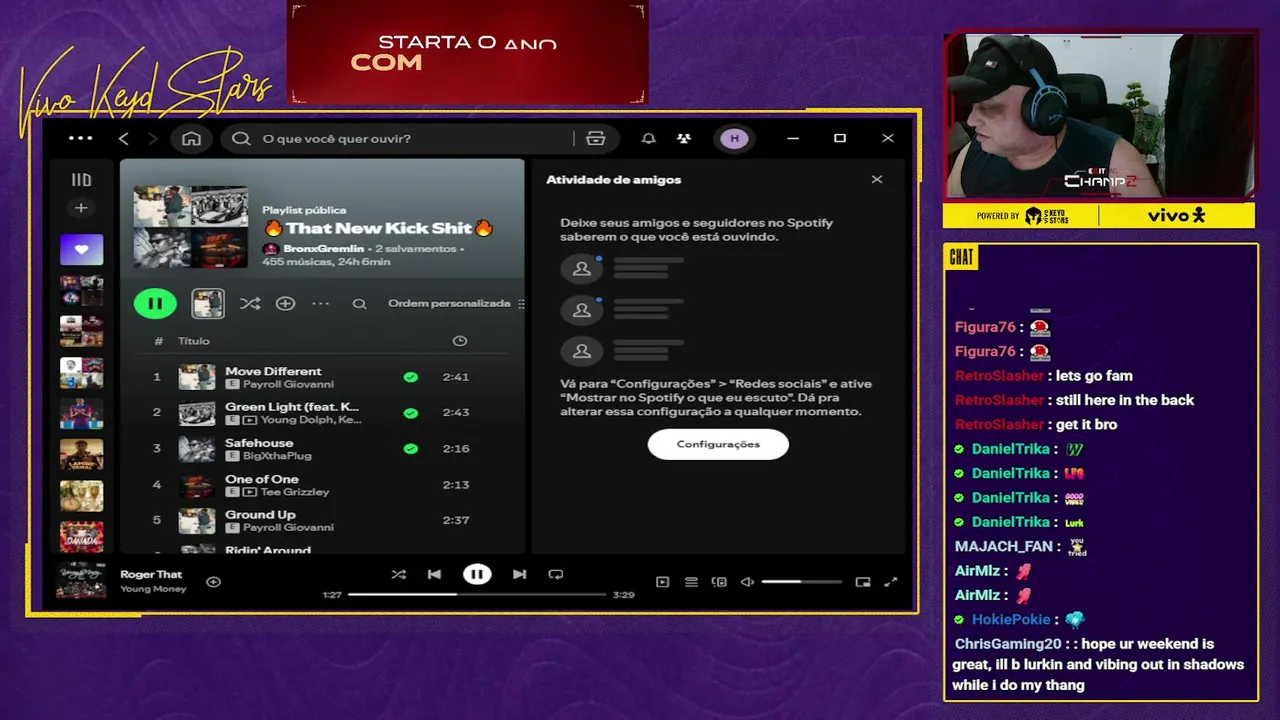Add playlist to Your Library
The image size is (1280, 720).
[x=285, y=303]
